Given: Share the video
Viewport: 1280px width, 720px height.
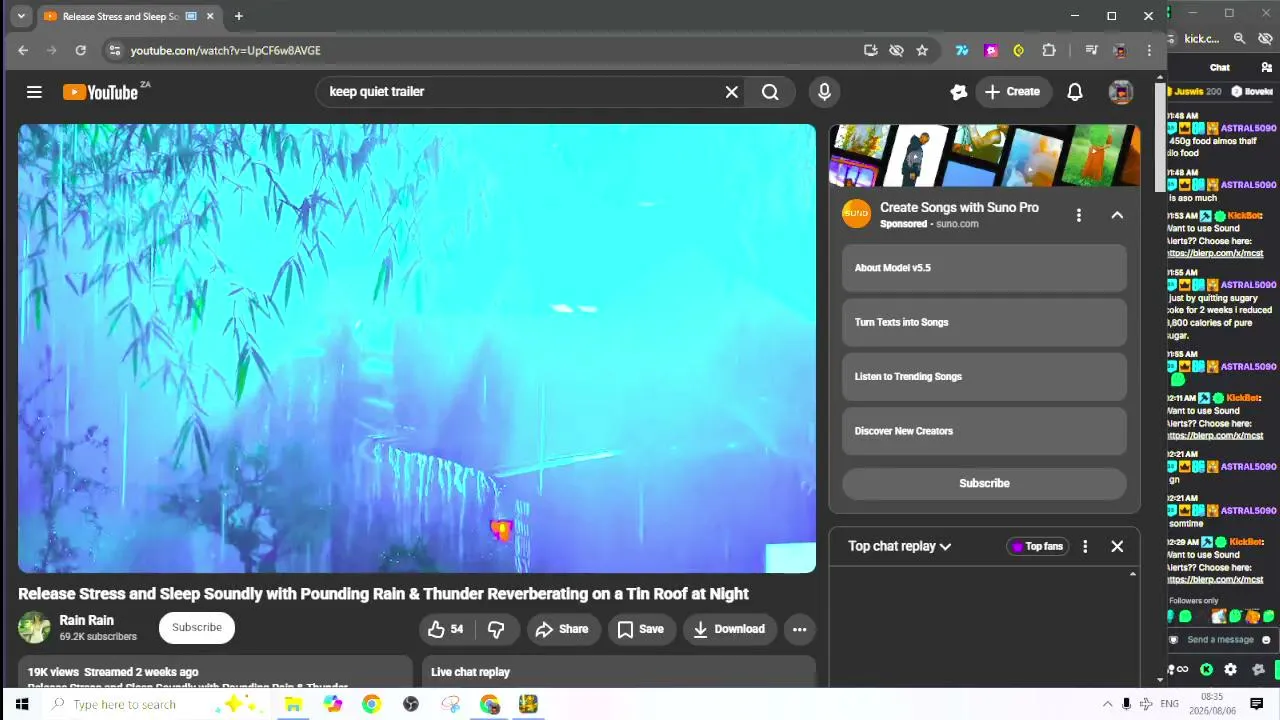Looking at the screenshot, I should pyautogui.click(x=562, y=629).
